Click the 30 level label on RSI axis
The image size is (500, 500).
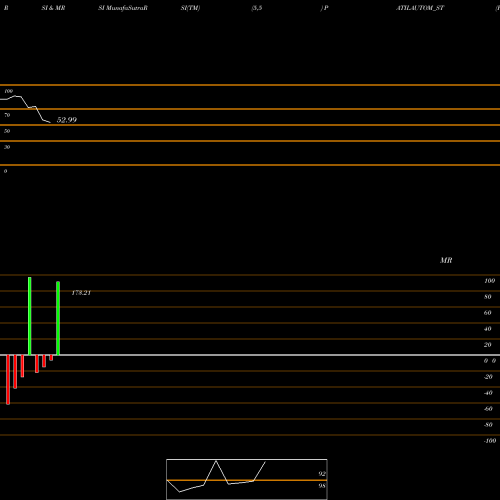coord(7,147)
